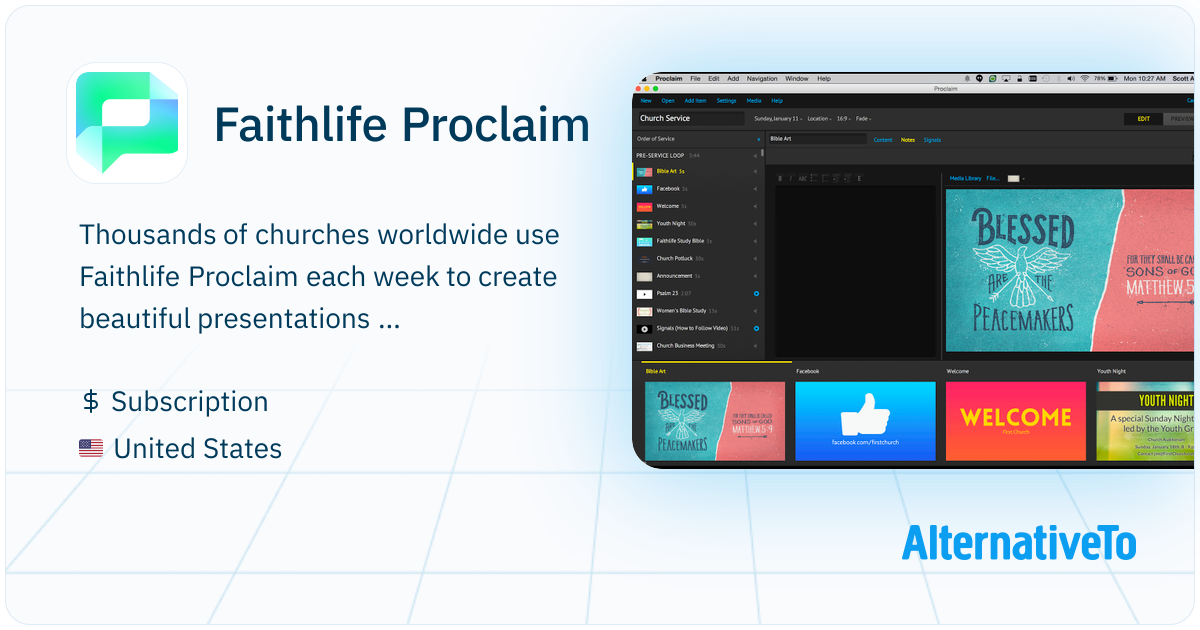This screenshot has height=630, width=1200.
Task: Switch to EDIT mode
Action: click(x=1143, y=119)
